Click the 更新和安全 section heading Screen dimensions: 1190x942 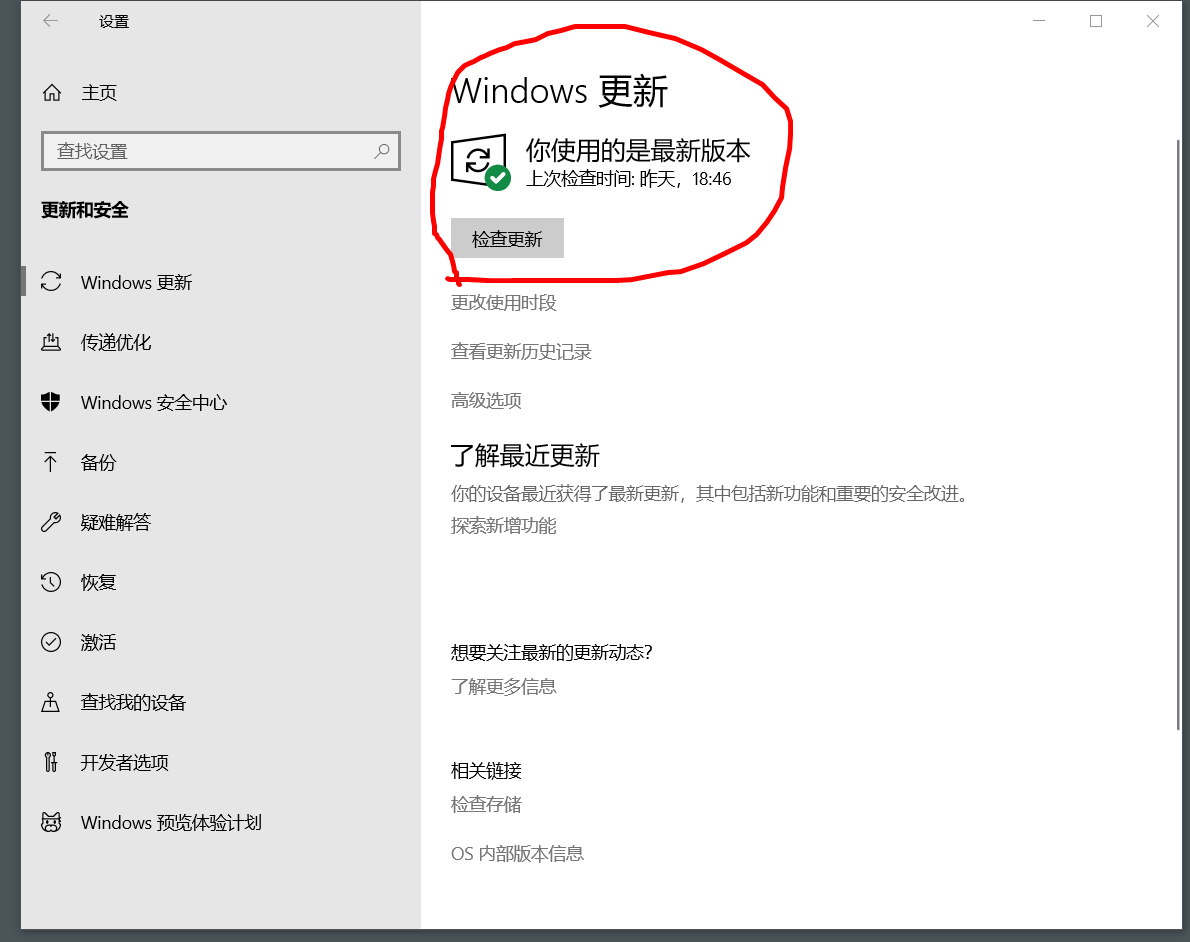point(84,210)
